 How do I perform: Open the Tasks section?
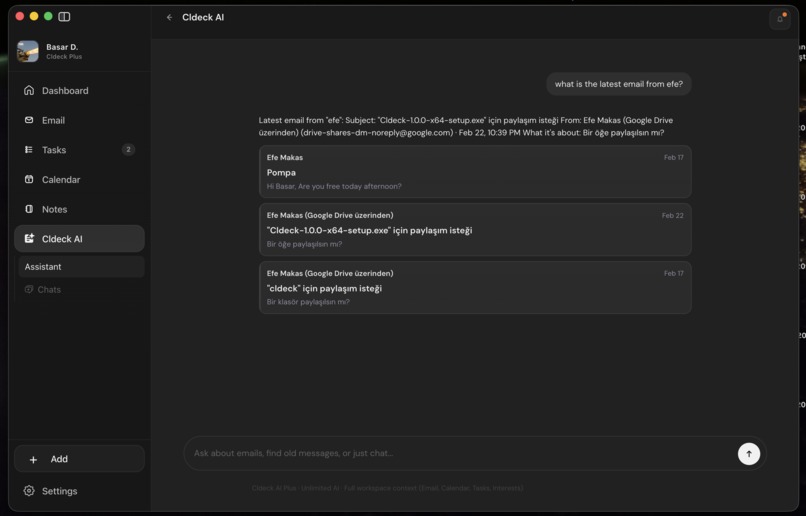79,150
